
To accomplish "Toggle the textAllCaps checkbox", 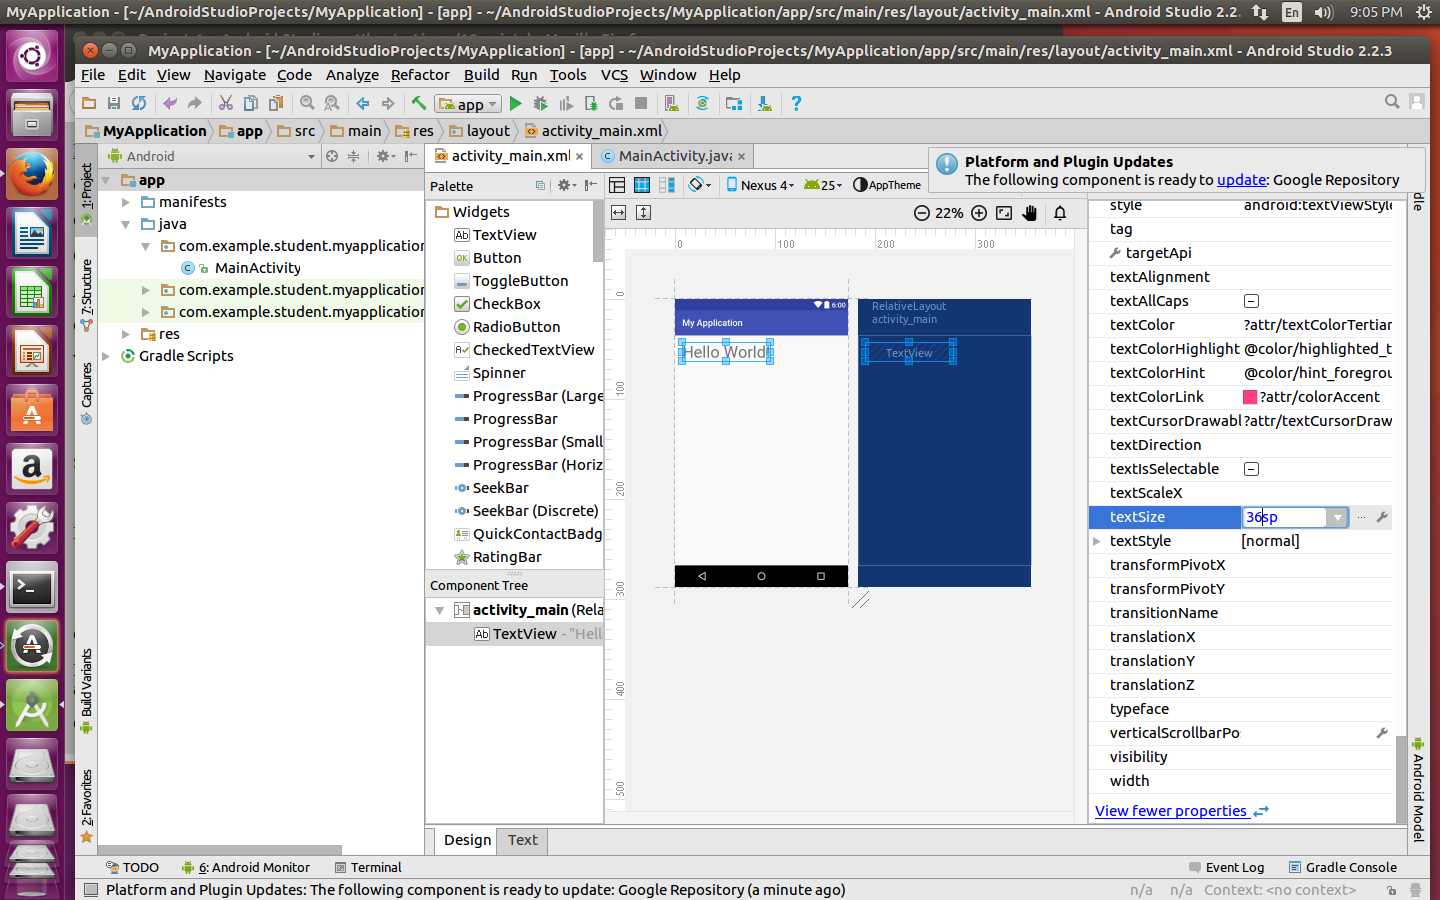I will pyautogui.click(x=1251, y=301).
